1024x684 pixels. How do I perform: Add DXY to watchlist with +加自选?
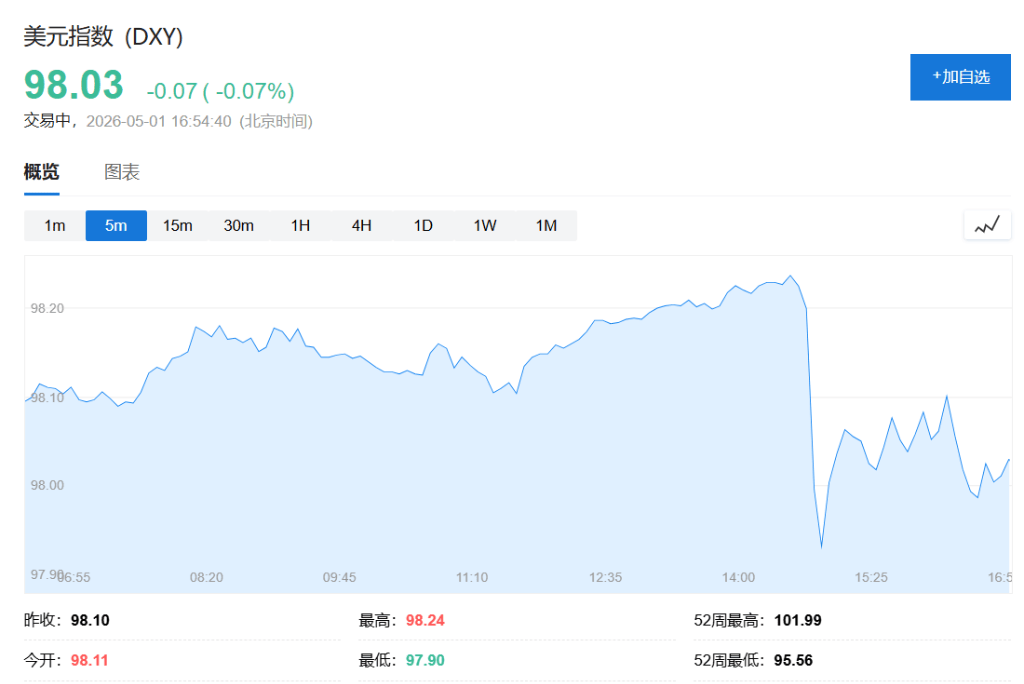(x=960, y=77)
